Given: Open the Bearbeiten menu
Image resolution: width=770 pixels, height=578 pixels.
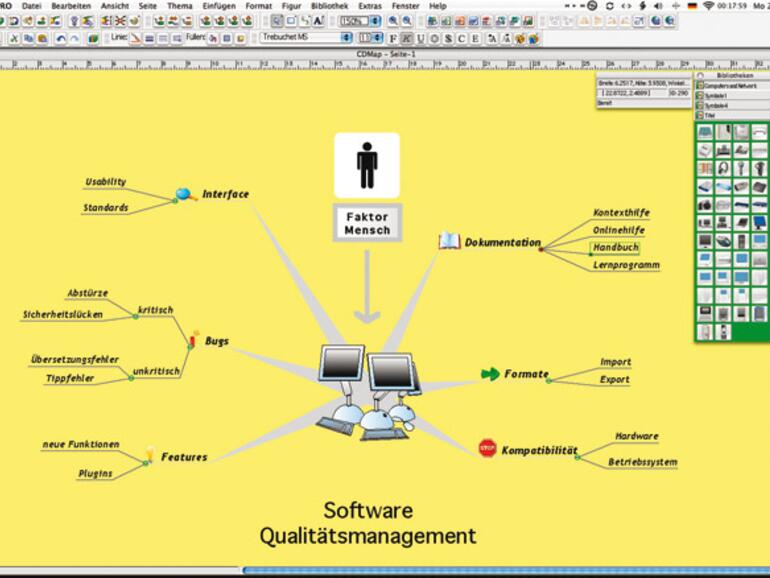Looking at the screenshot, I should (x=71, y=6).
